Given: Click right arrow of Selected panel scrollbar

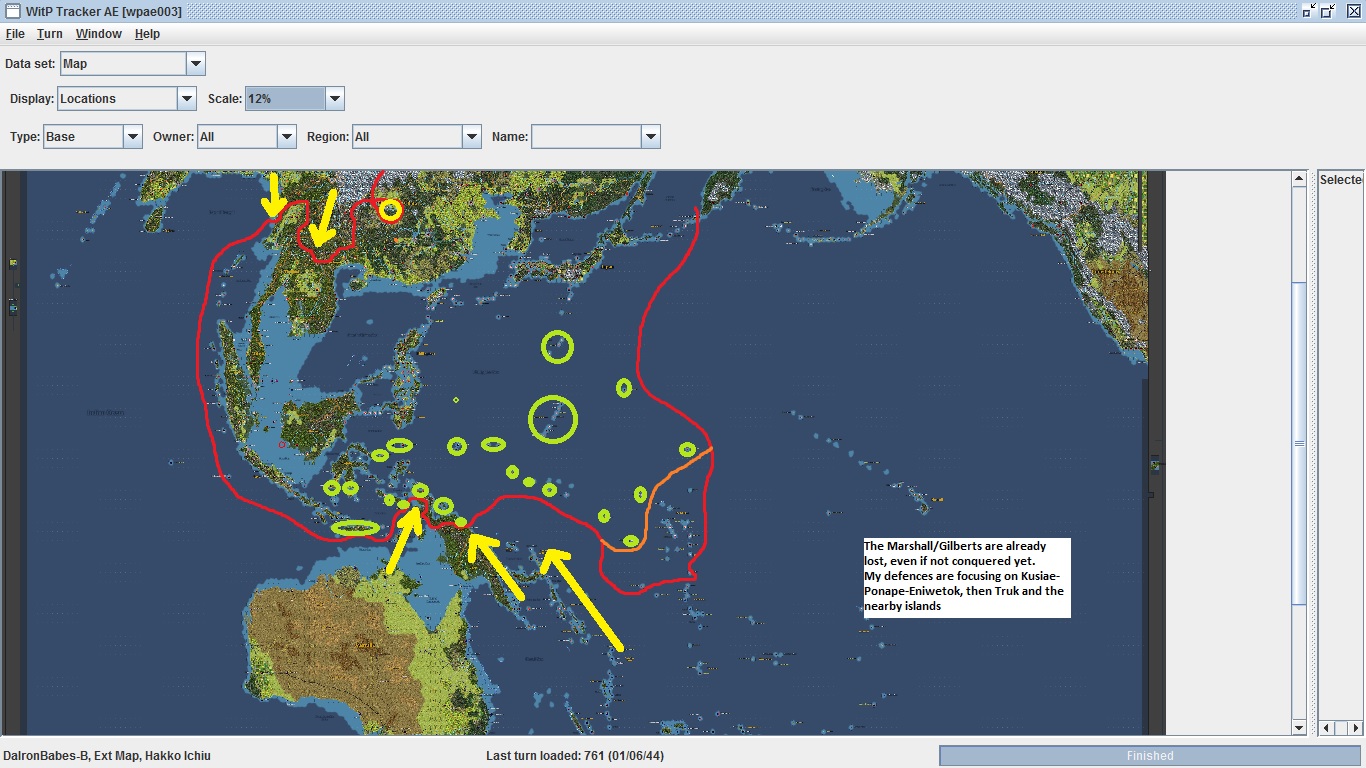Looking at the screenshot, I should 1357,728.
